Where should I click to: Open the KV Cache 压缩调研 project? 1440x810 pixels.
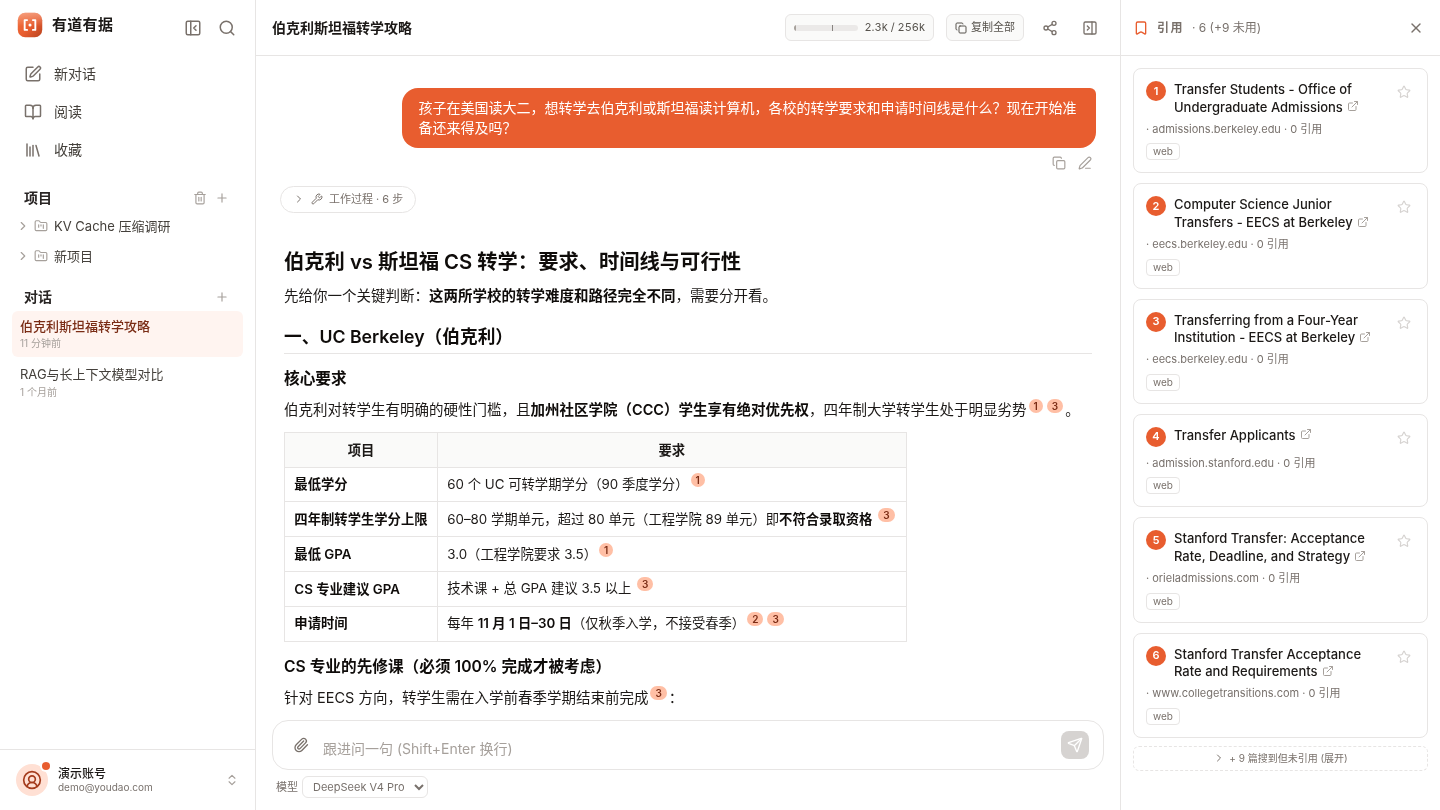112,227
